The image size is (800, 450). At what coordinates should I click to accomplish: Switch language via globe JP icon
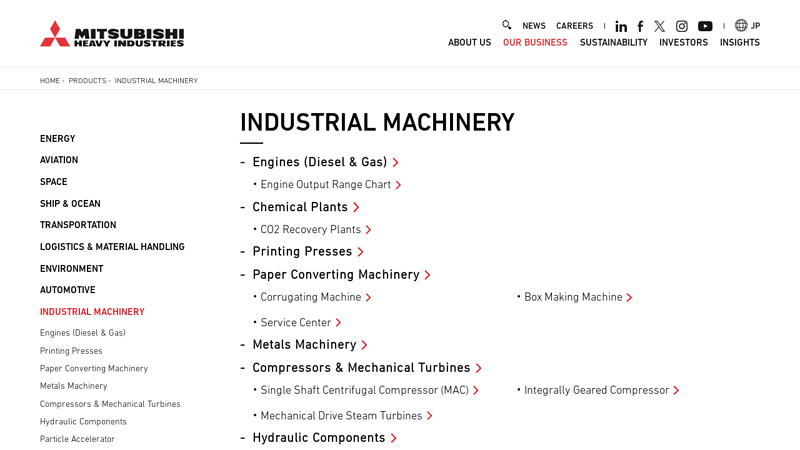coord(747,26)
